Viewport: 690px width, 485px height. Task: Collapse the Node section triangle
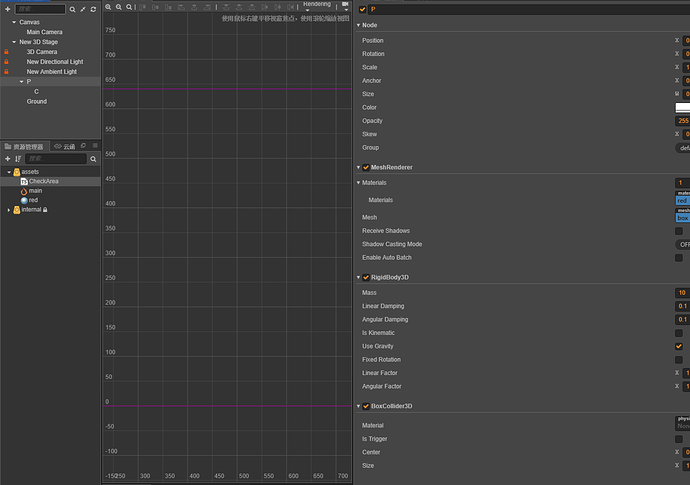point(359,25)
